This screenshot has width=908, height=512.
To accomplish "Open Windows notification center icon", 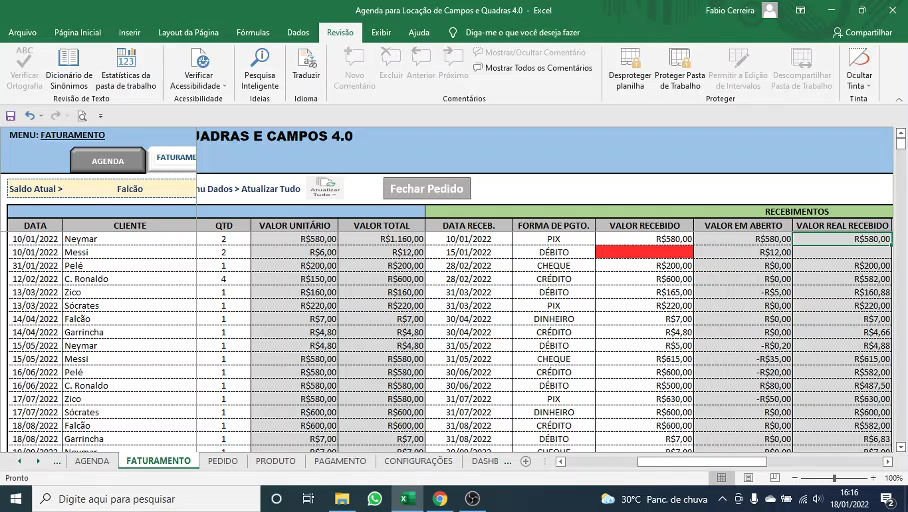I will 887,499.
